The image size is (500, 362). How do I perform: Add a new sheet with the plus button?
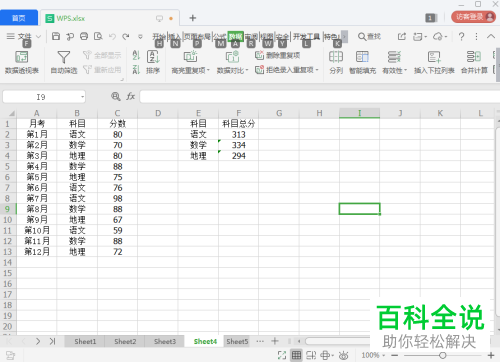click(275, 341)
